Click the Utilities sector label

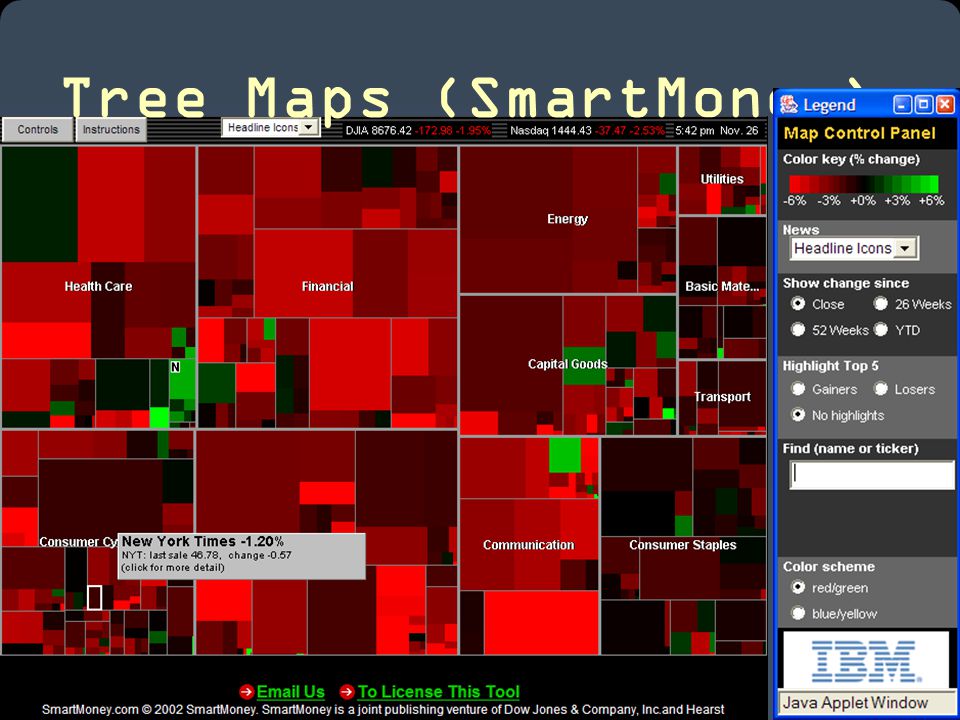pos(722,179)
